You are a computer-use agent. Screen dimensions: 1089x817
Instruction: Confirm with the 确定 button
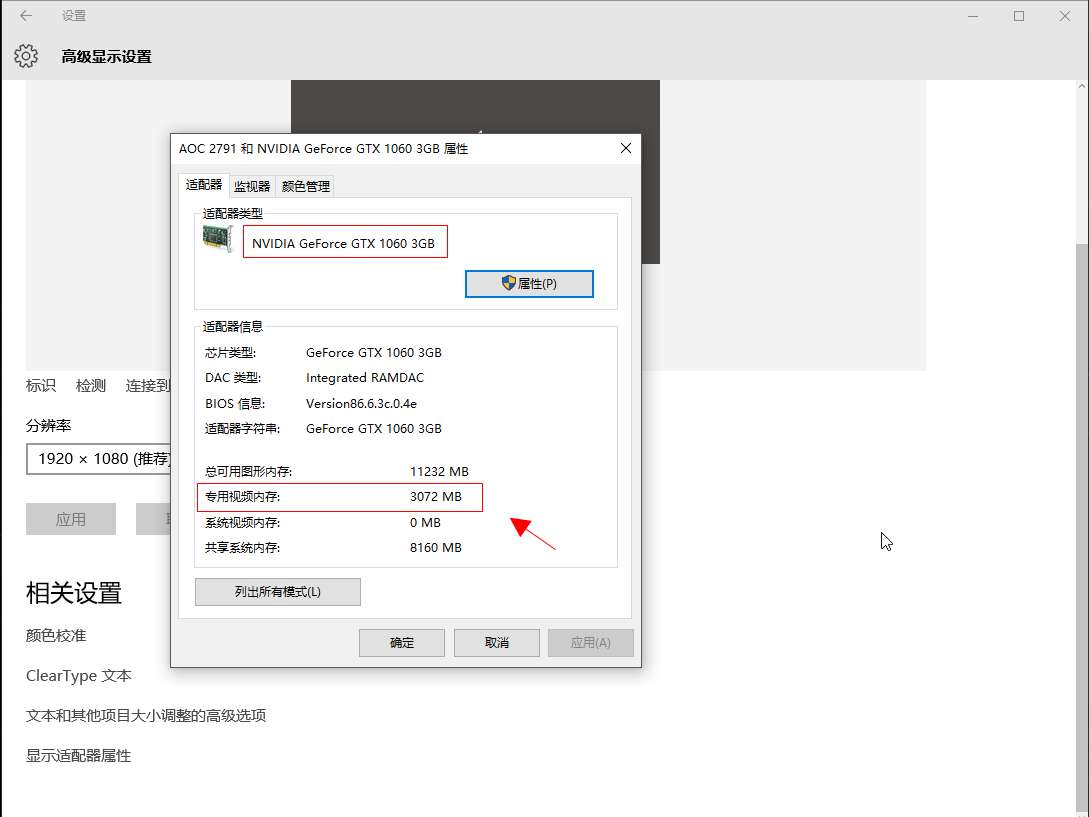pos(401,643)
